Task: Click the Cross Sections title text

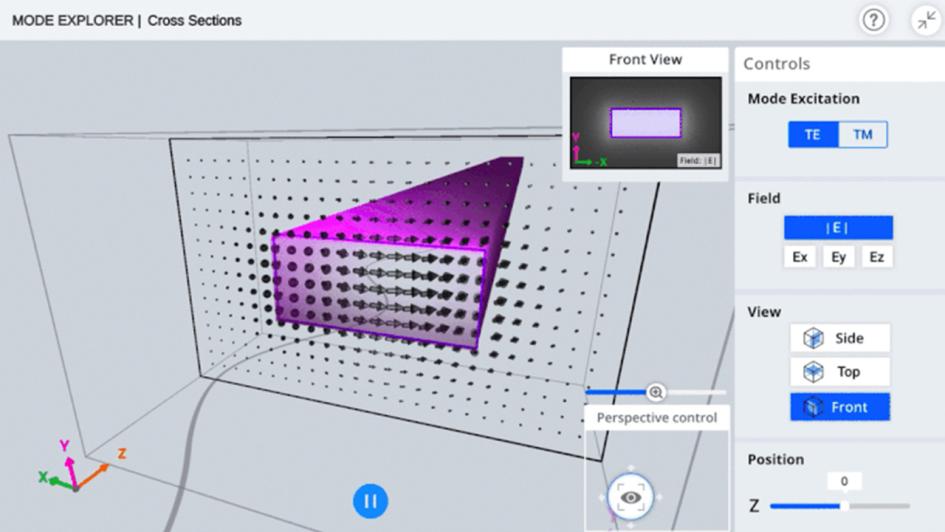Action: pyautogui.click(x=194, y=20)
